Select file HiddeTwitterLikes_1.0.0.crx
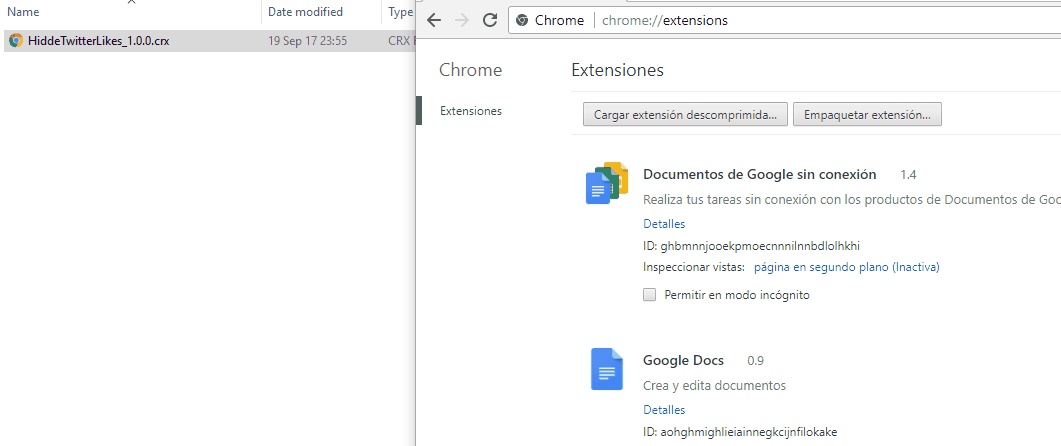 pos(99,41)
